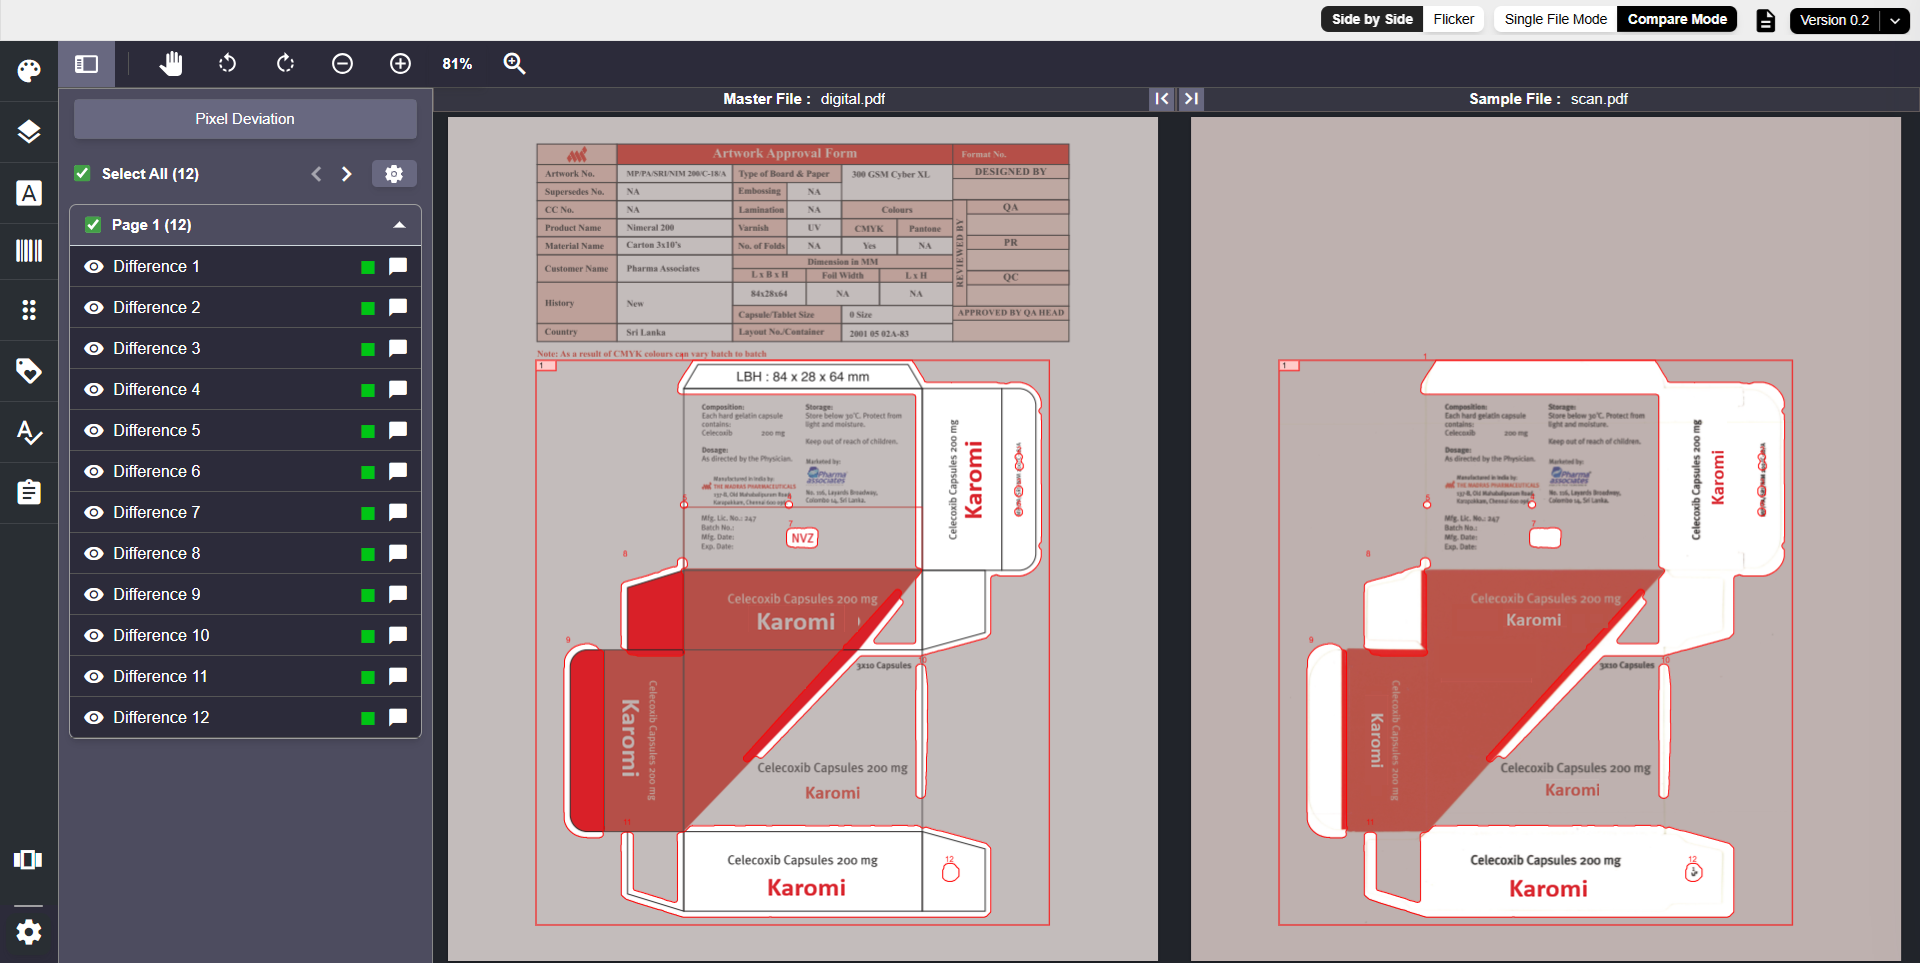Image resolution: width=1920 pixels, height=963 pixels.
Task: Click green status square for Difference 6
Action: pos(368,472)
